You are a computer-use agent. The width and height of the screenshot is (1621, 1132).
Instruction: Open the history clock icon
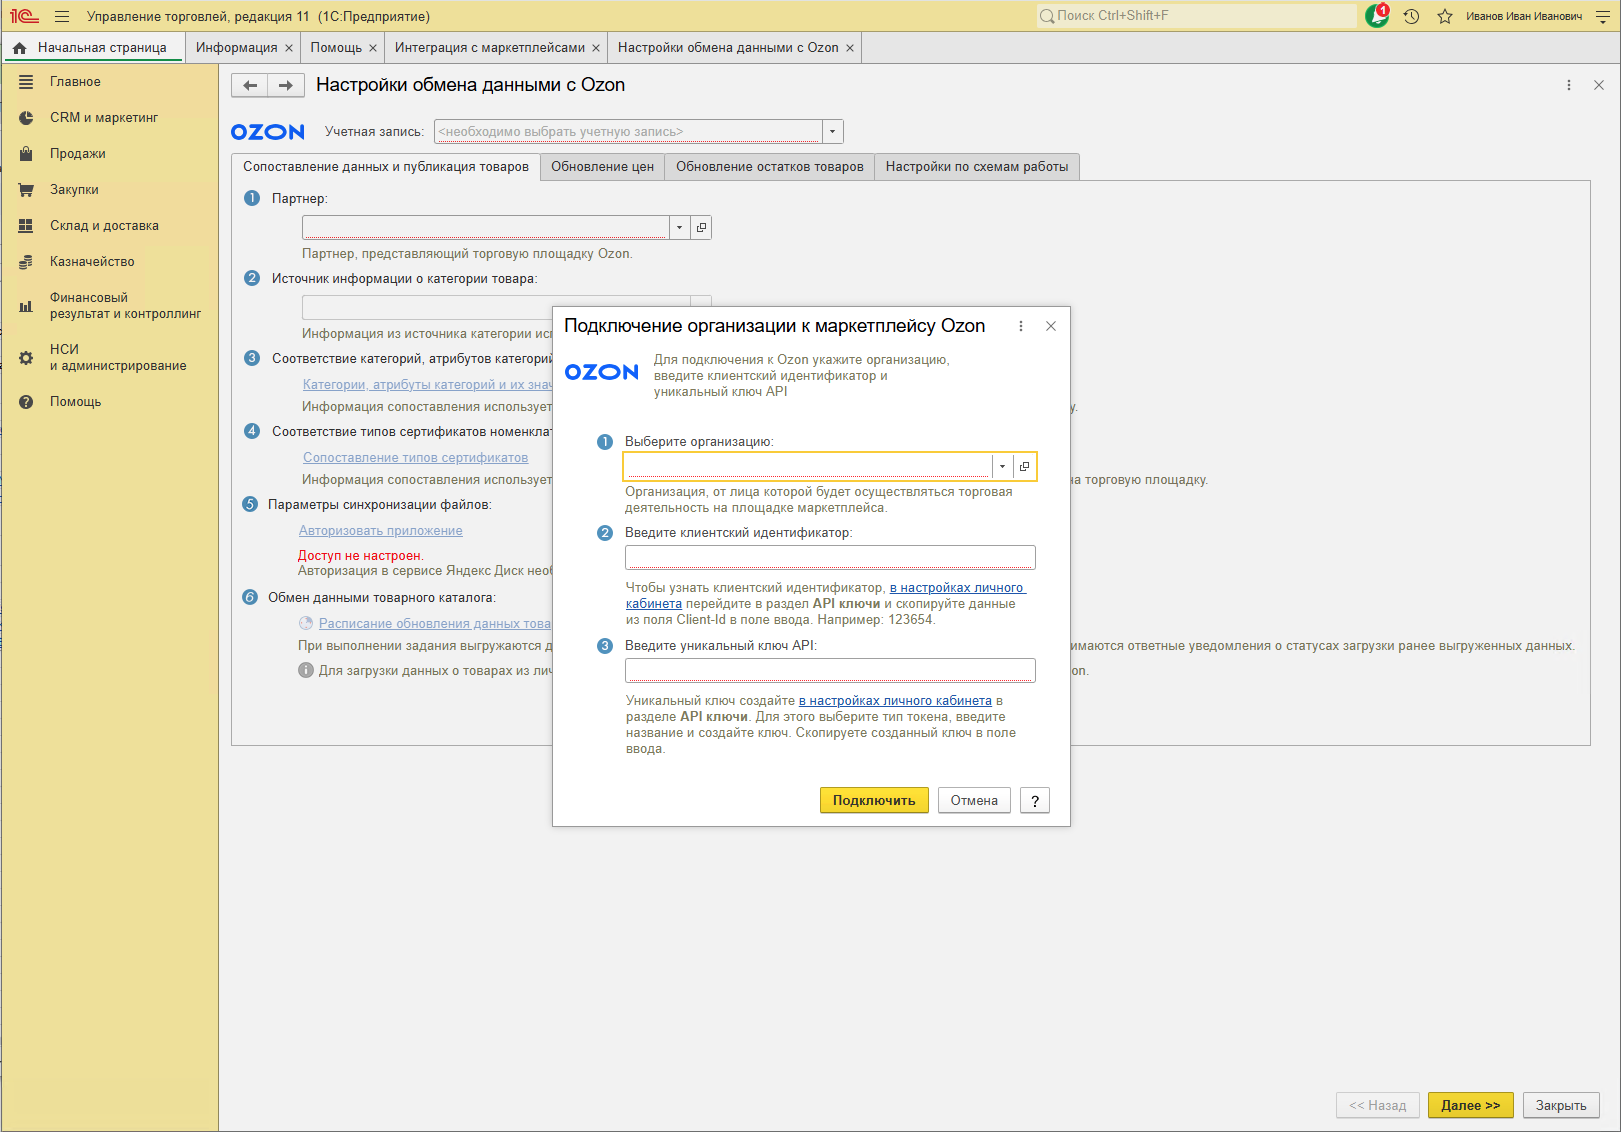coord(1411,16)
